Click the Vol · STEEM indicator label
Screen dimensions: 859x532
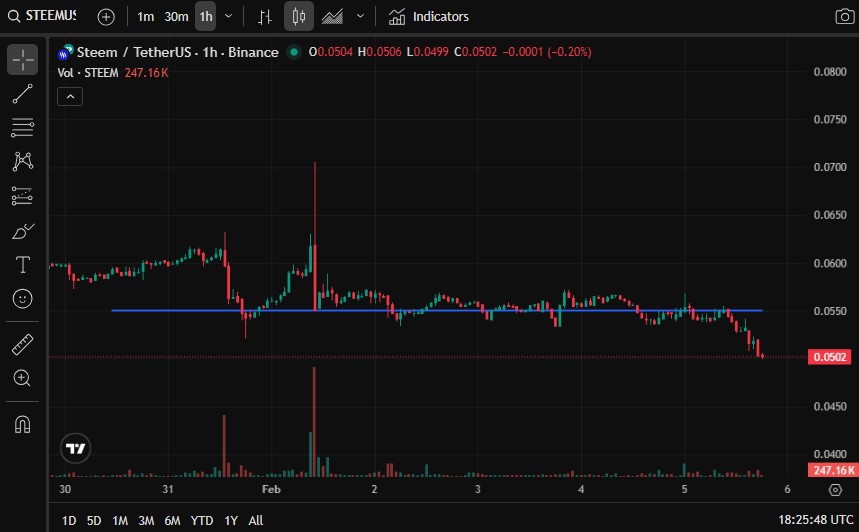tap(88, 73)
